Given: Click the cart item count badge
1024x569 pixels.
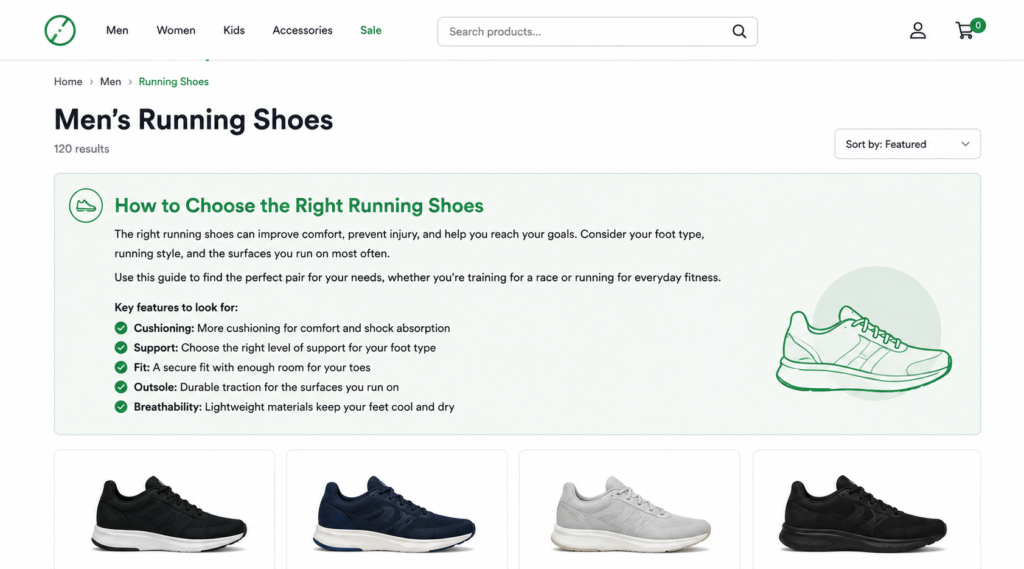Looking at the screenshot, I should point(978,25).
